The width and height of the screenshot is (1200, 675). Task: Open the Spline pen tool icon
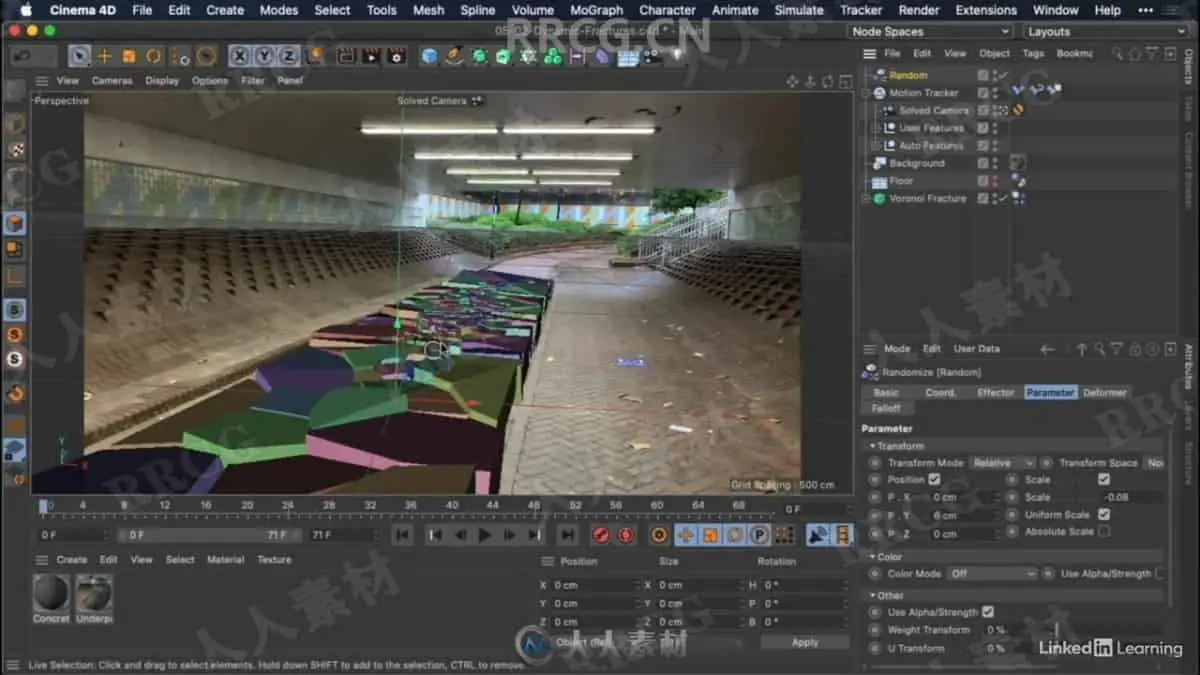(x=454, y=56)
